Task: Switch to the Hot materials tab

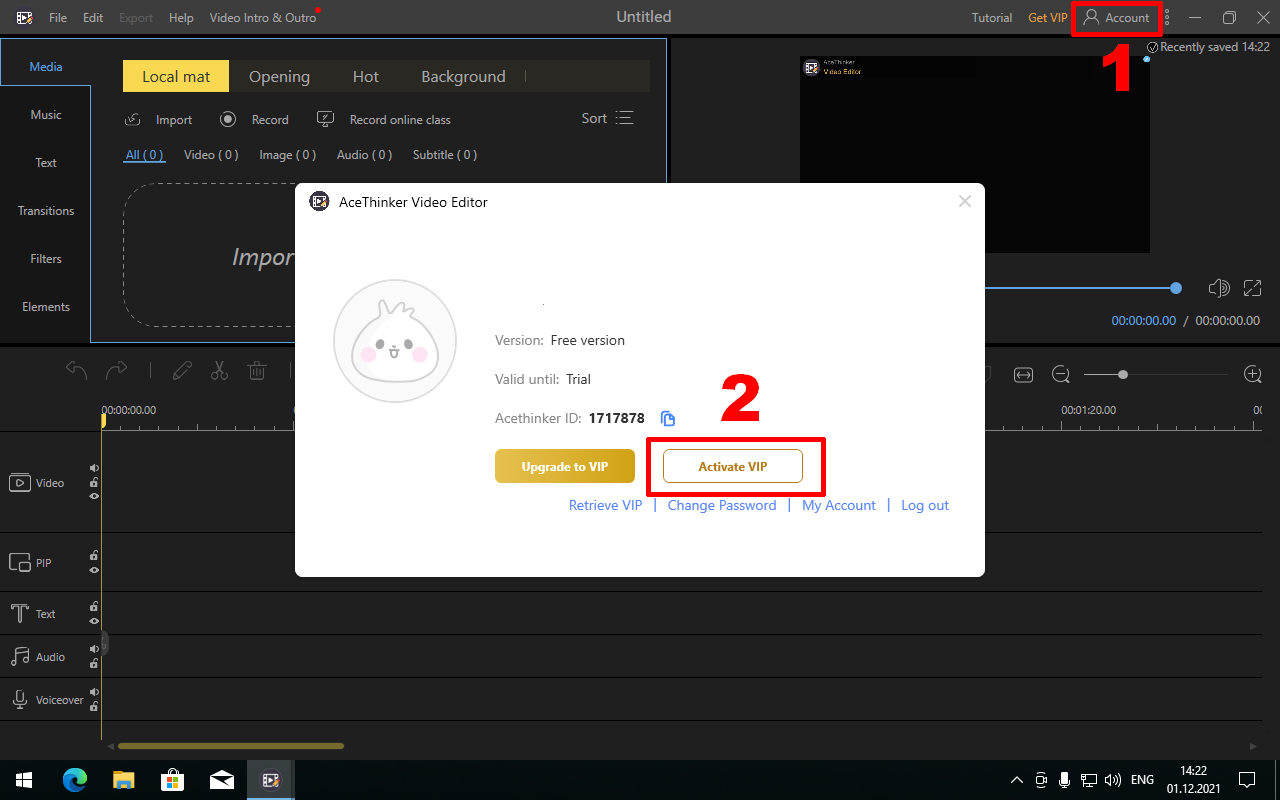Action: [366, 77]
